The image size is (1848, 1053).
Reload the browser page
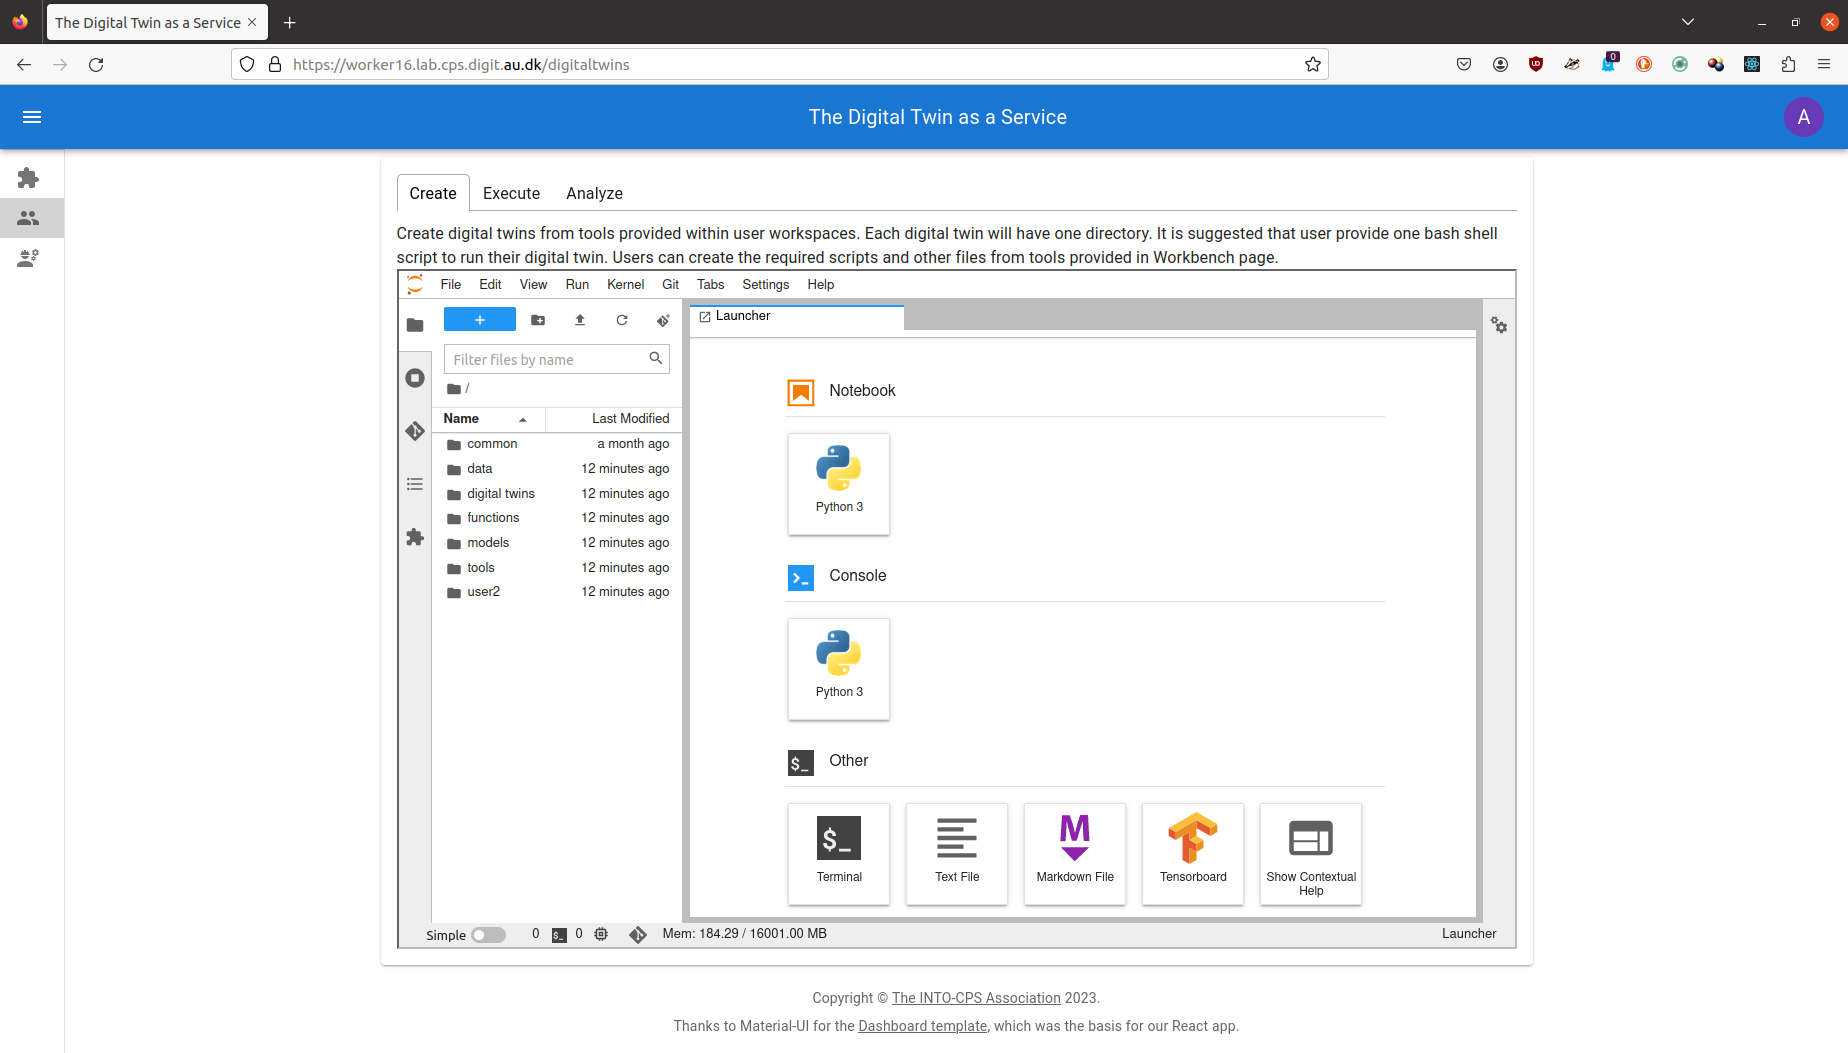[x=96, y=64]
